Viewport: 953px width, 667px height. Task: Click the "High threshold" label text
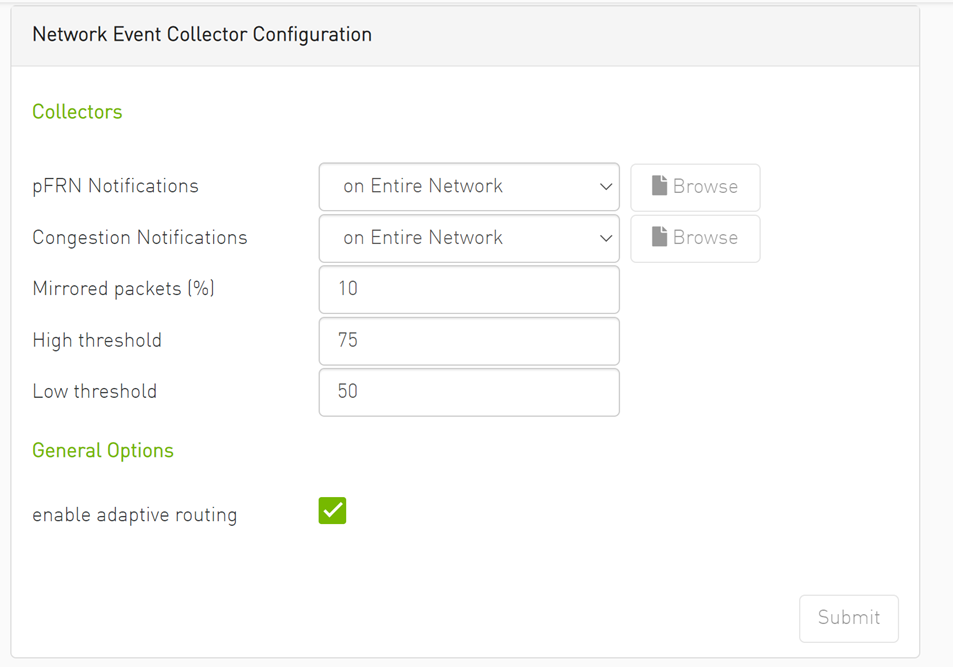[x=97, y=341]
